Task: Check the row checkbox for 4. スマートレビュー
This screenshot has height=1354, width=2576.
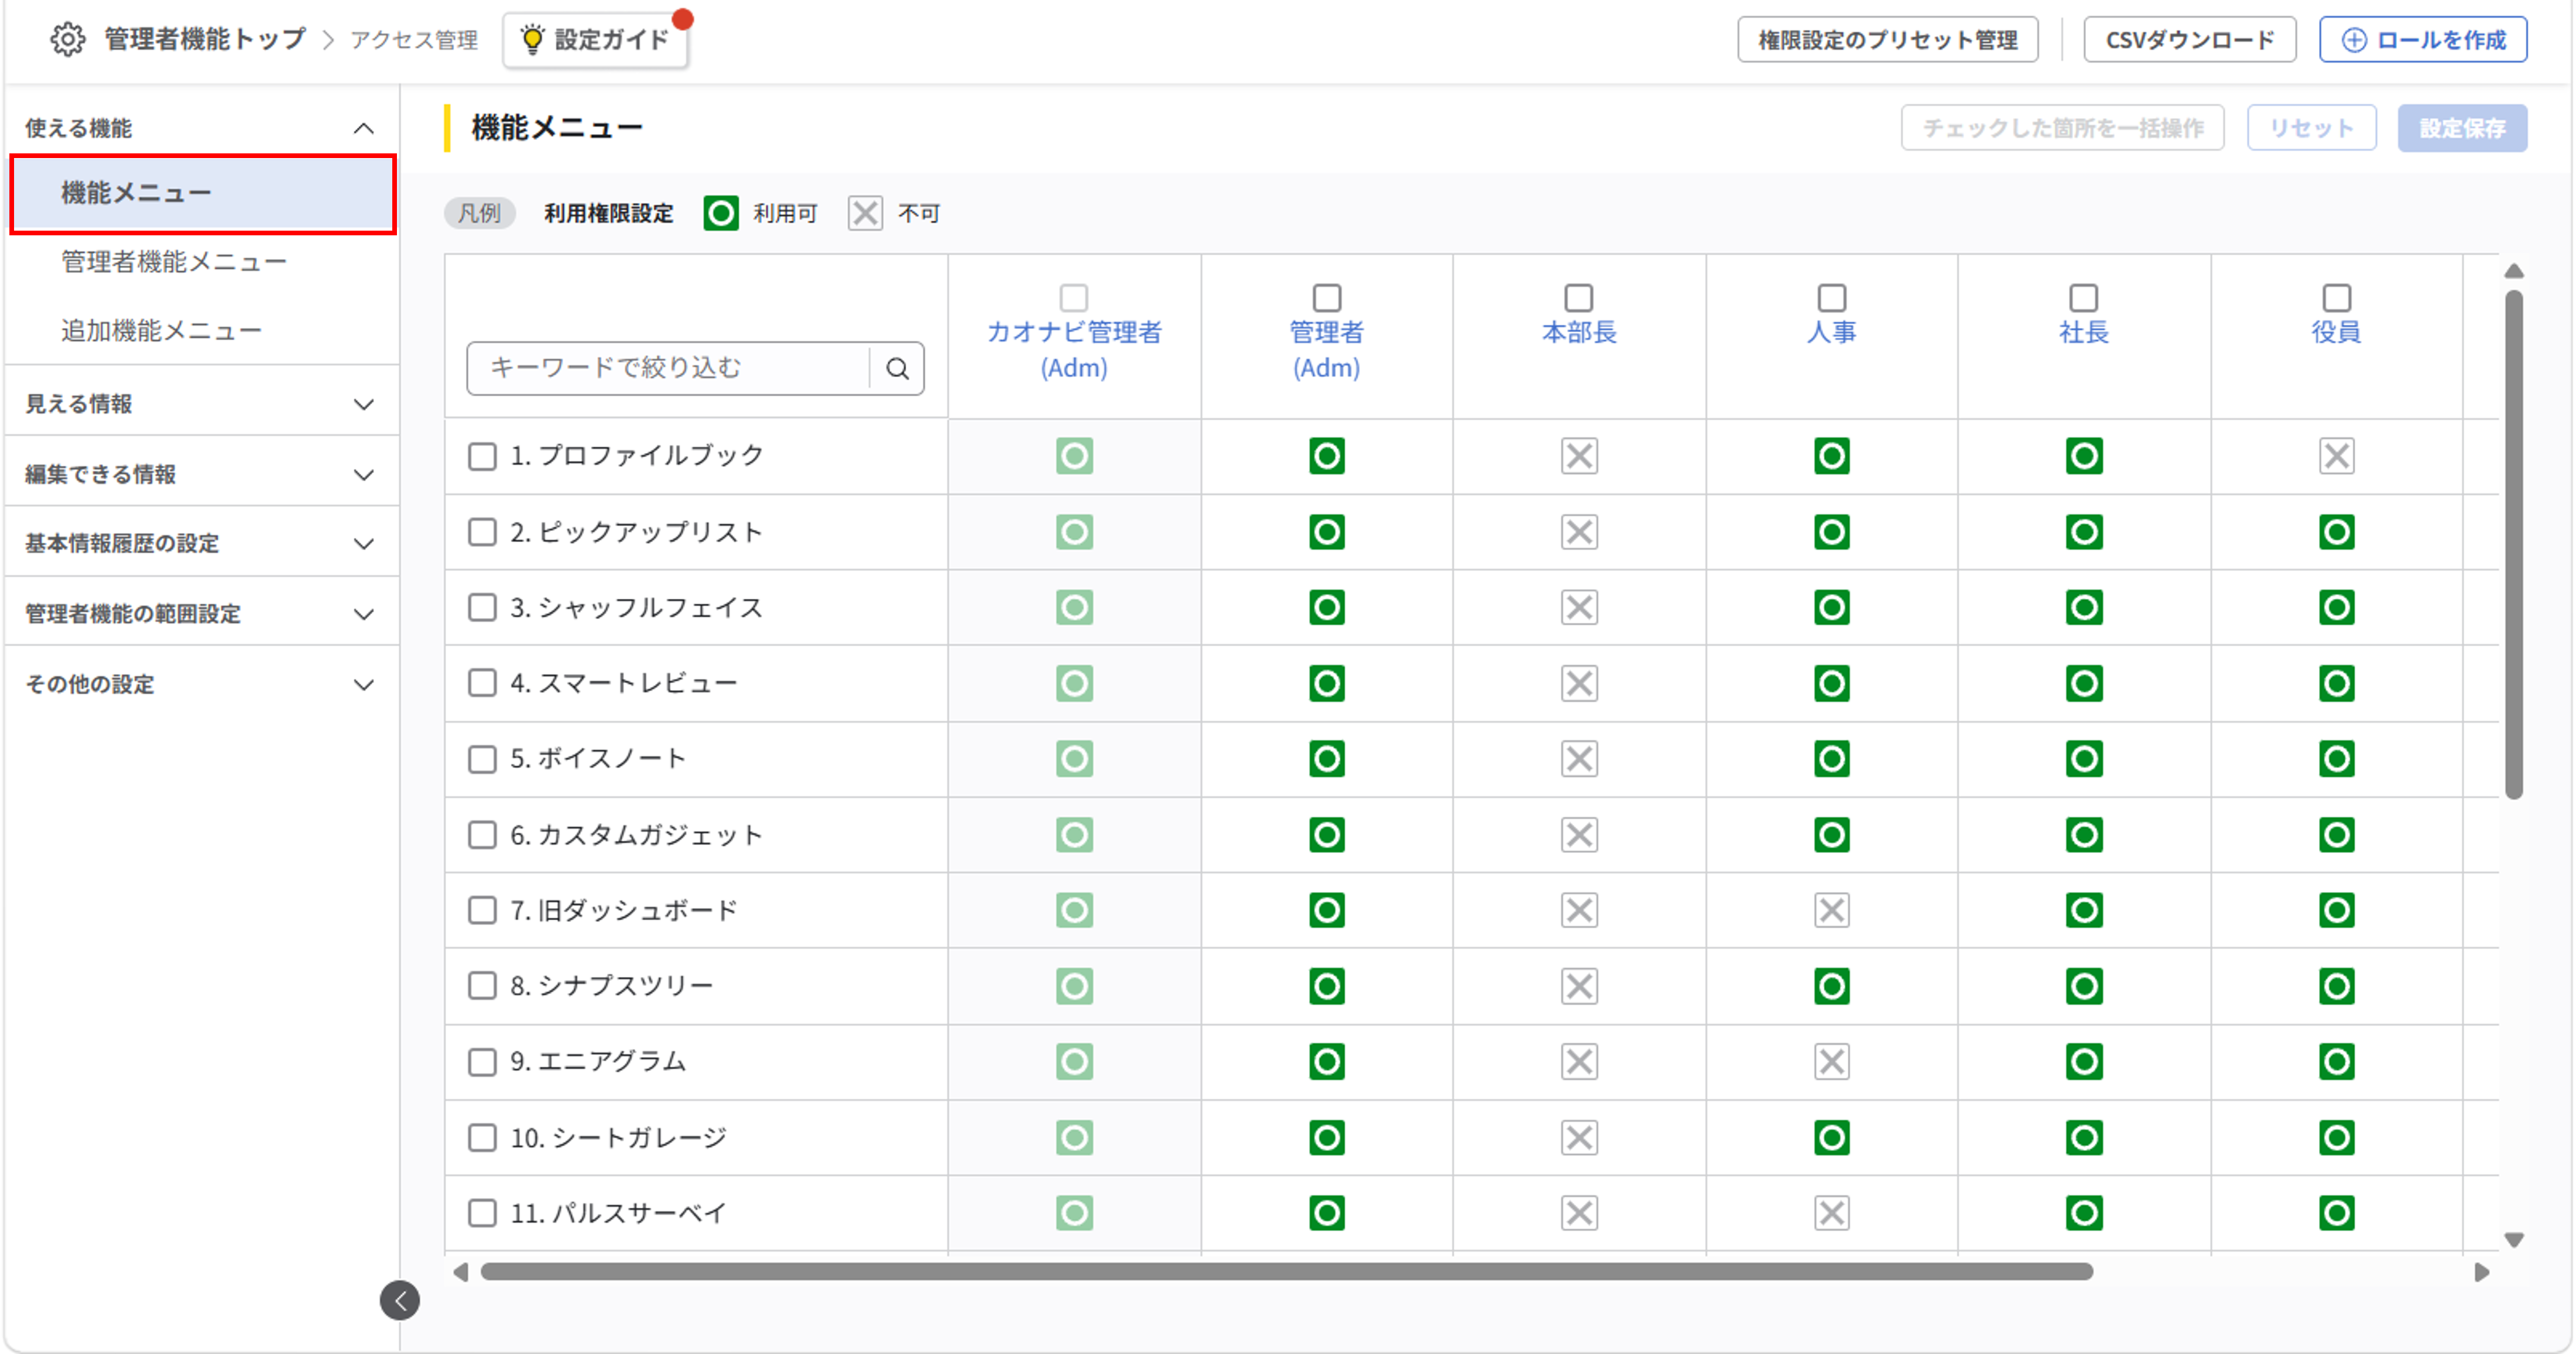Action: (482, 683)
